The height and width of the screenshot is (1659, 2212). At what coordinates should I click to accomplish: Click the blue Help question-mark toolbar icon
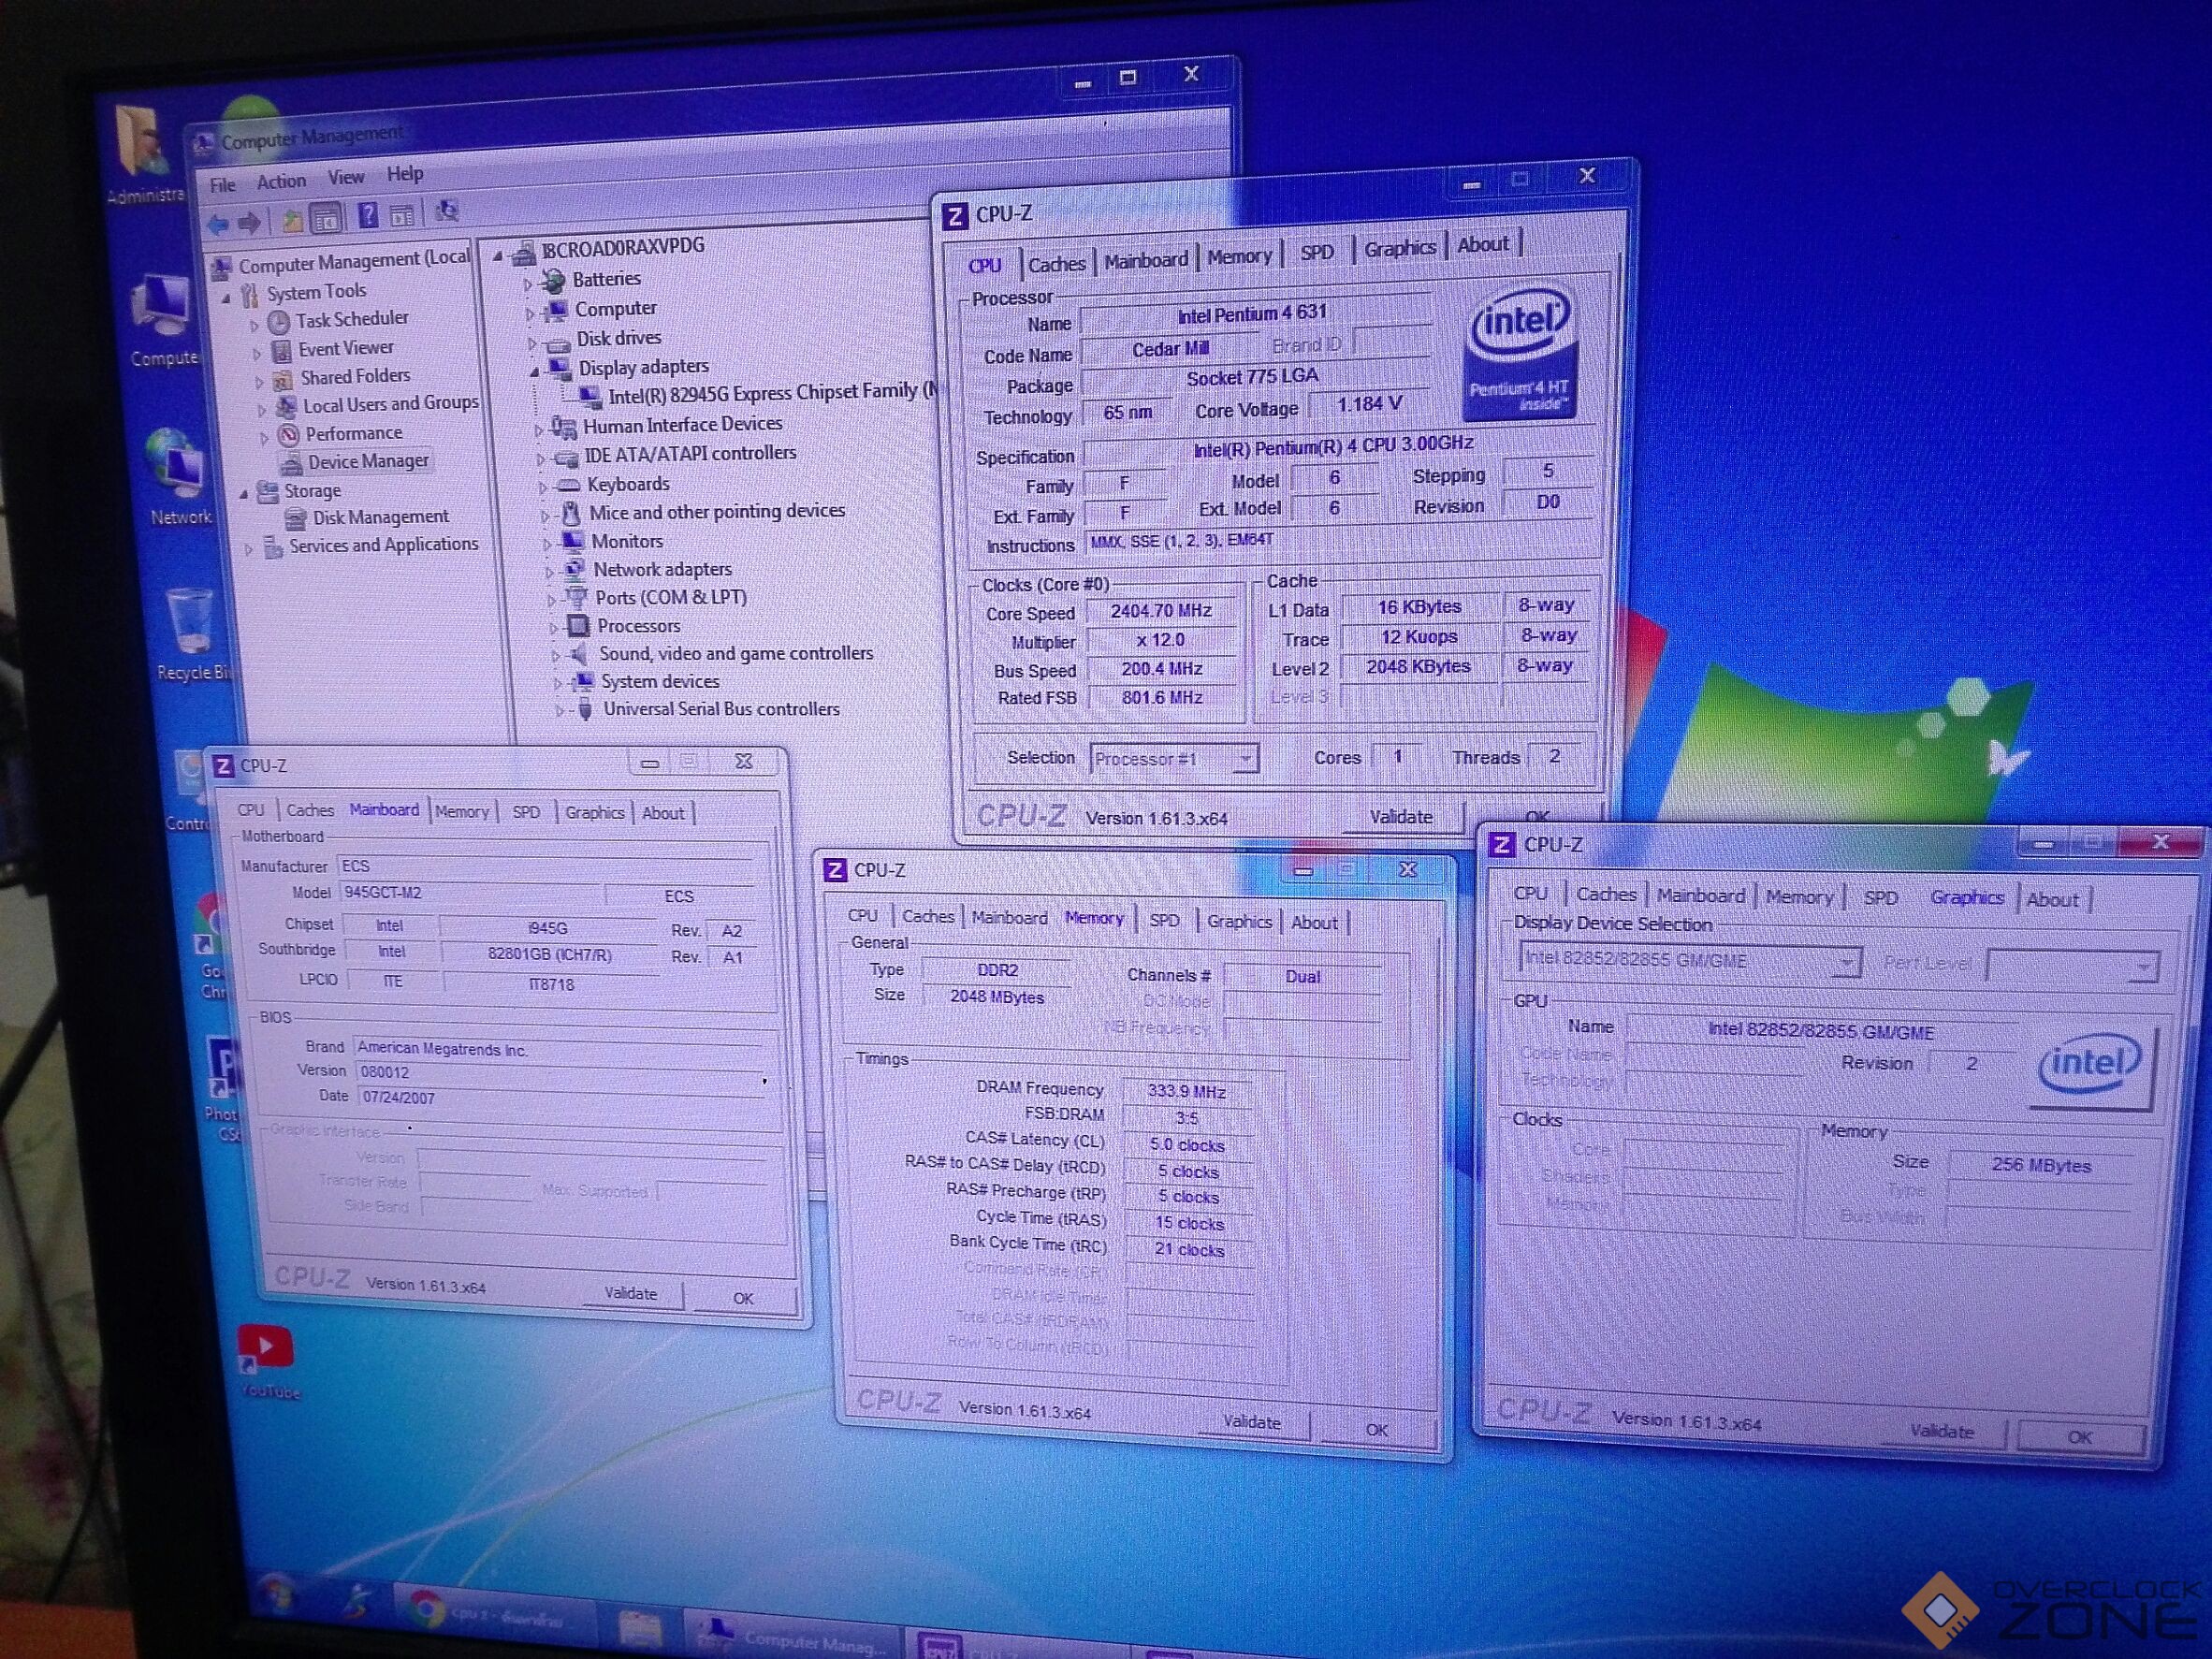367,215
